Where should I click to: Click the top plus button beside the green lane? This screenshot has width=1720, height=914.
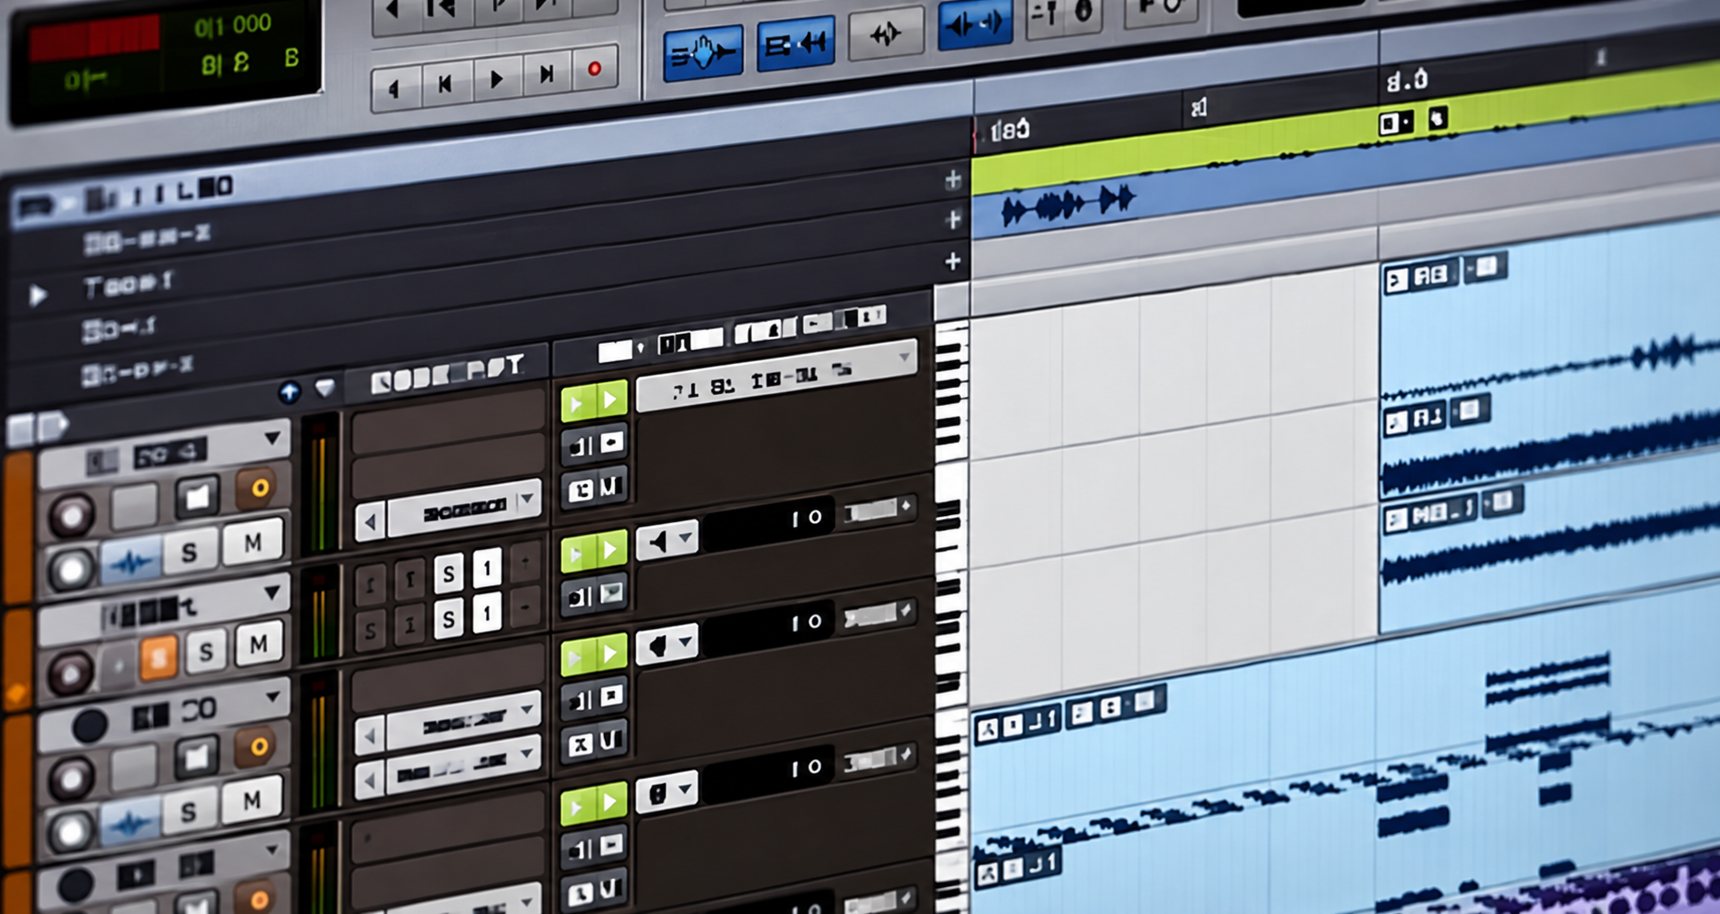click(953, 180)
